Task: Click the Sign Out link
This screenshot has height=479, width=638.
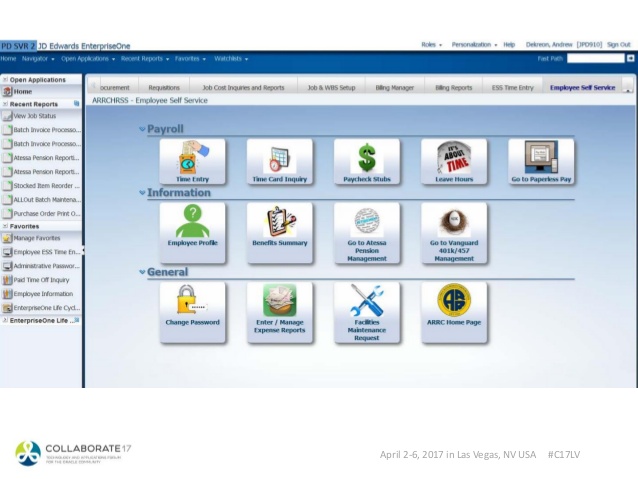Action: tap(618, 45)
